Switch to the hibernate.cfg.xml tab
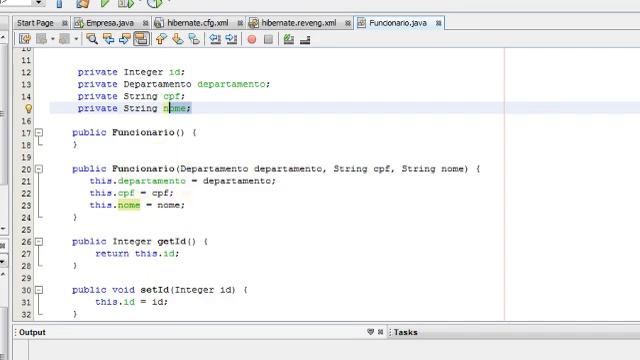 pos(198,23)
